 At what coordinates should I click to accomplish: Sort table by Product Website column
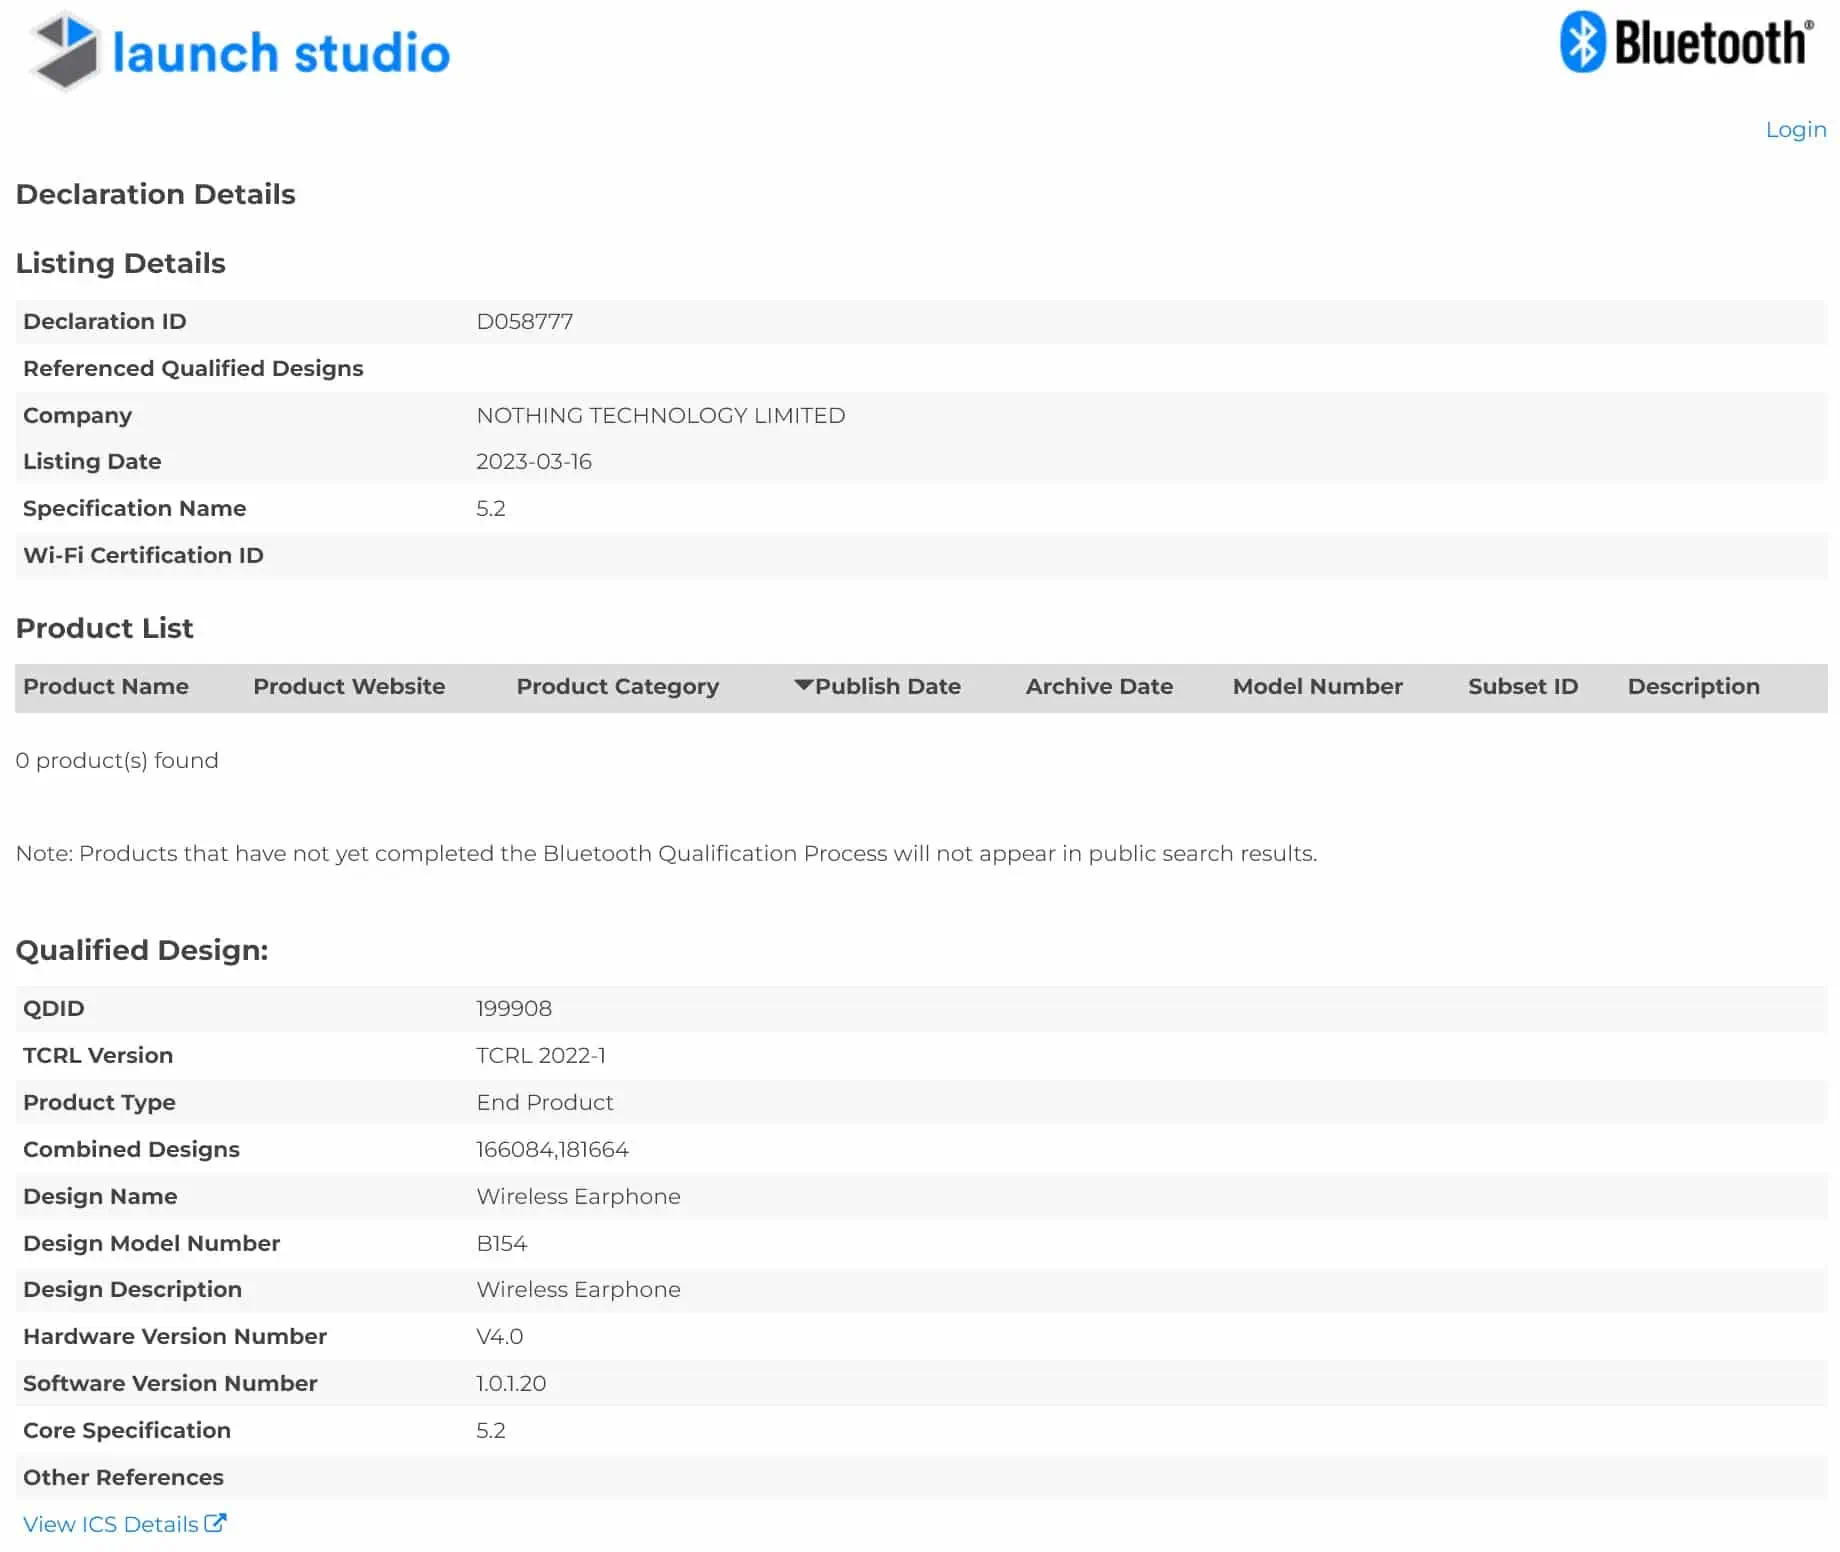[349, 686]
